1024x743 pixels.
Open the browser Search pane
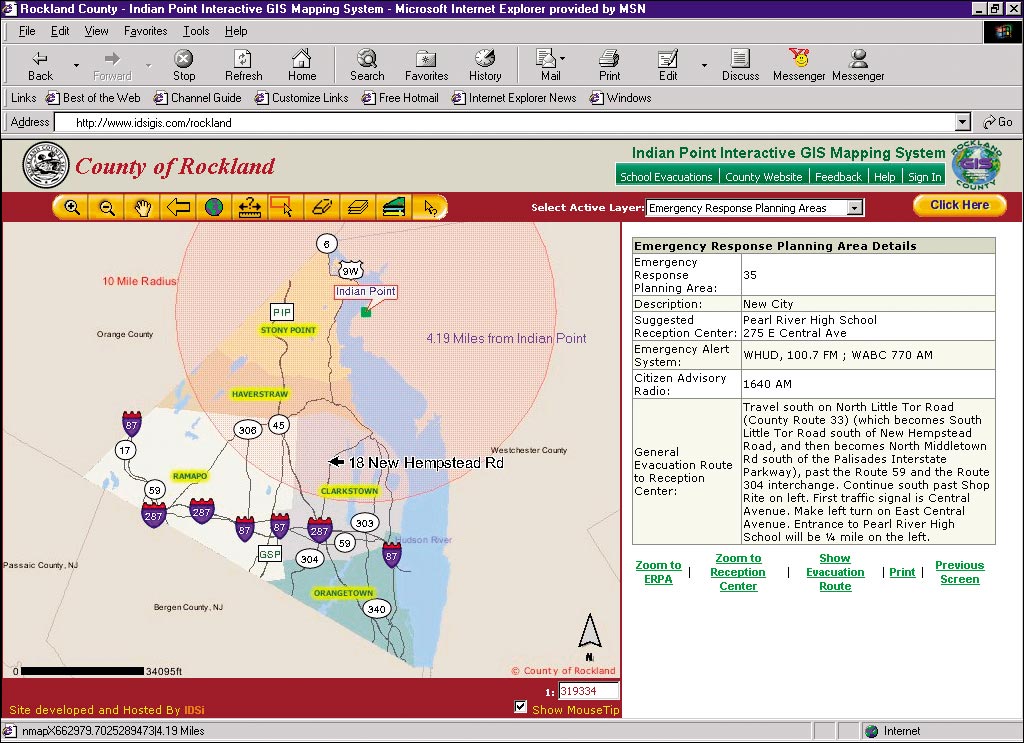point(367,66)
